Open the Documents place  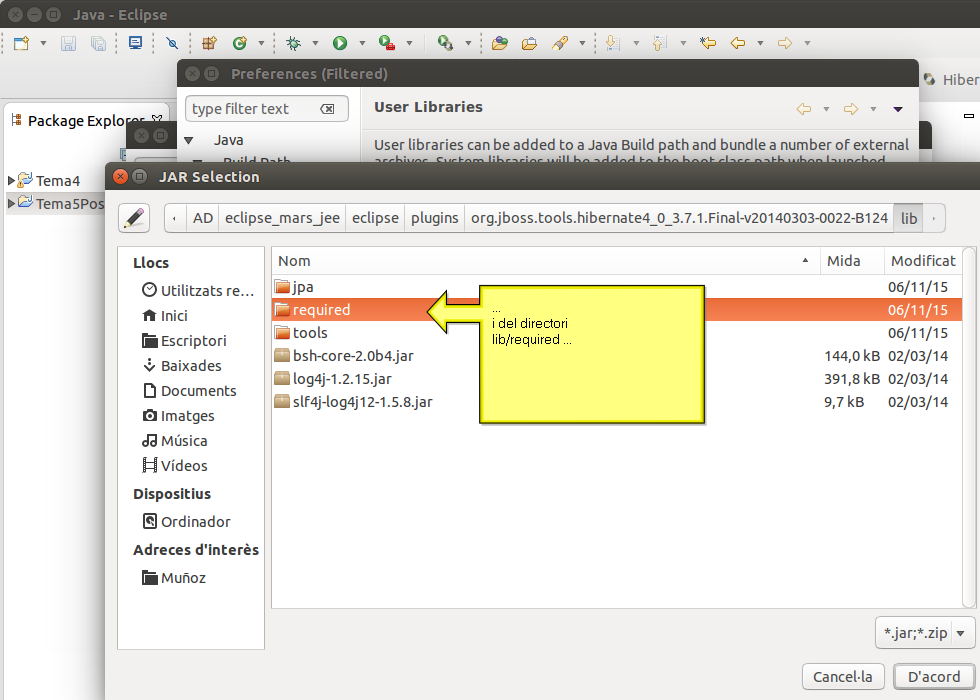coord(189,391)
